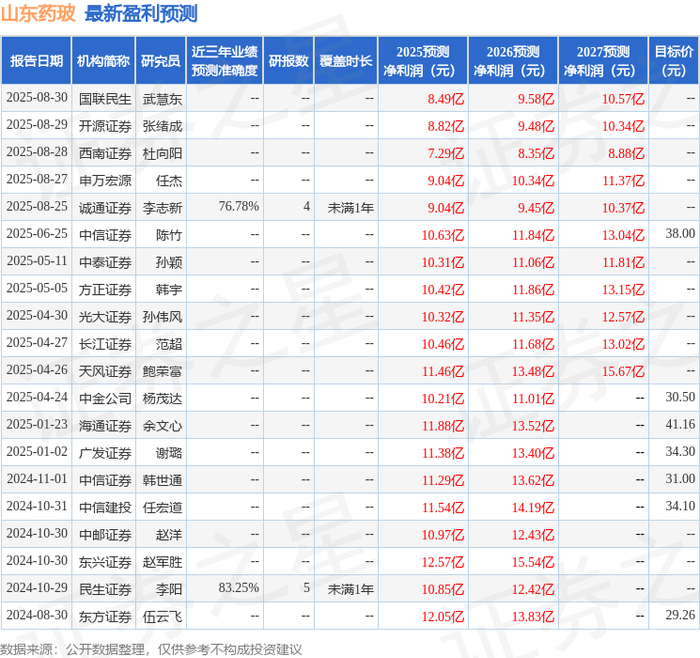
Task: Click analyst name 张绪成
Action: (x=162, y=126)
